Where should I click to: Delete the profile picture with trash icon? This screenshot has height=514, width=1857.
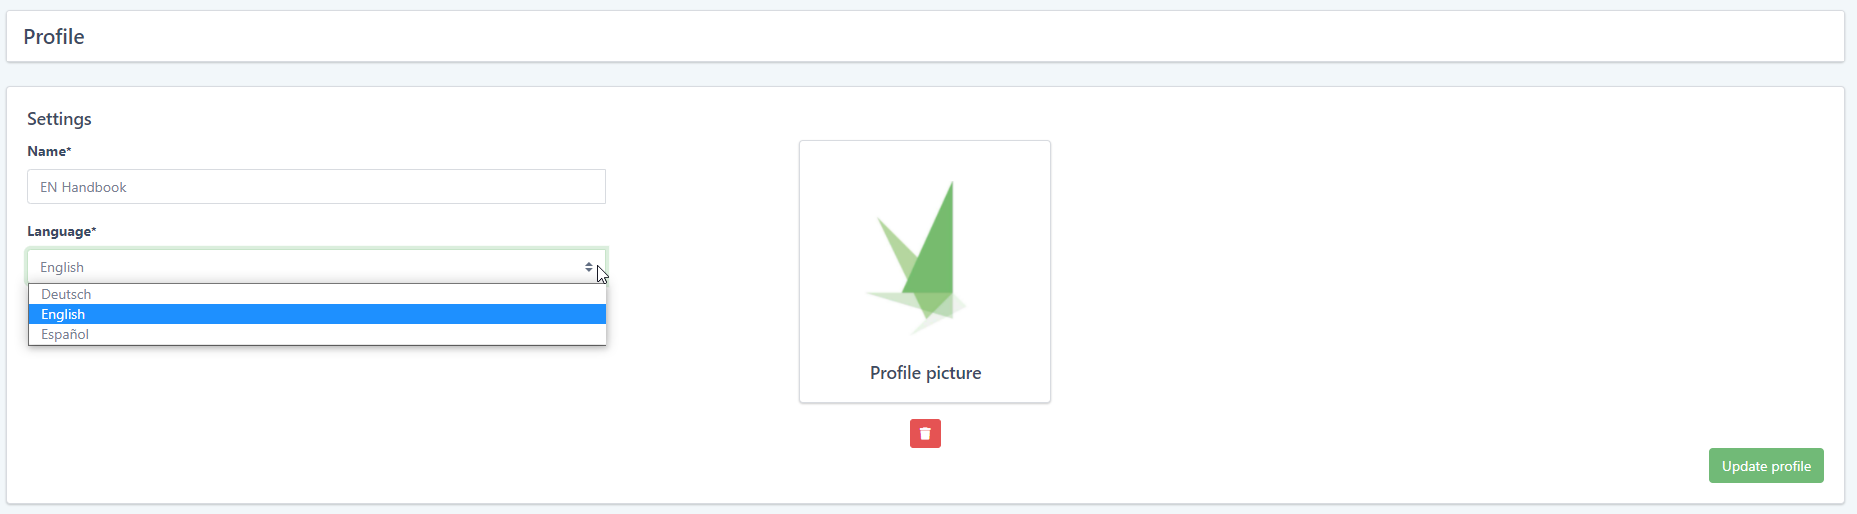coord(925,433)
